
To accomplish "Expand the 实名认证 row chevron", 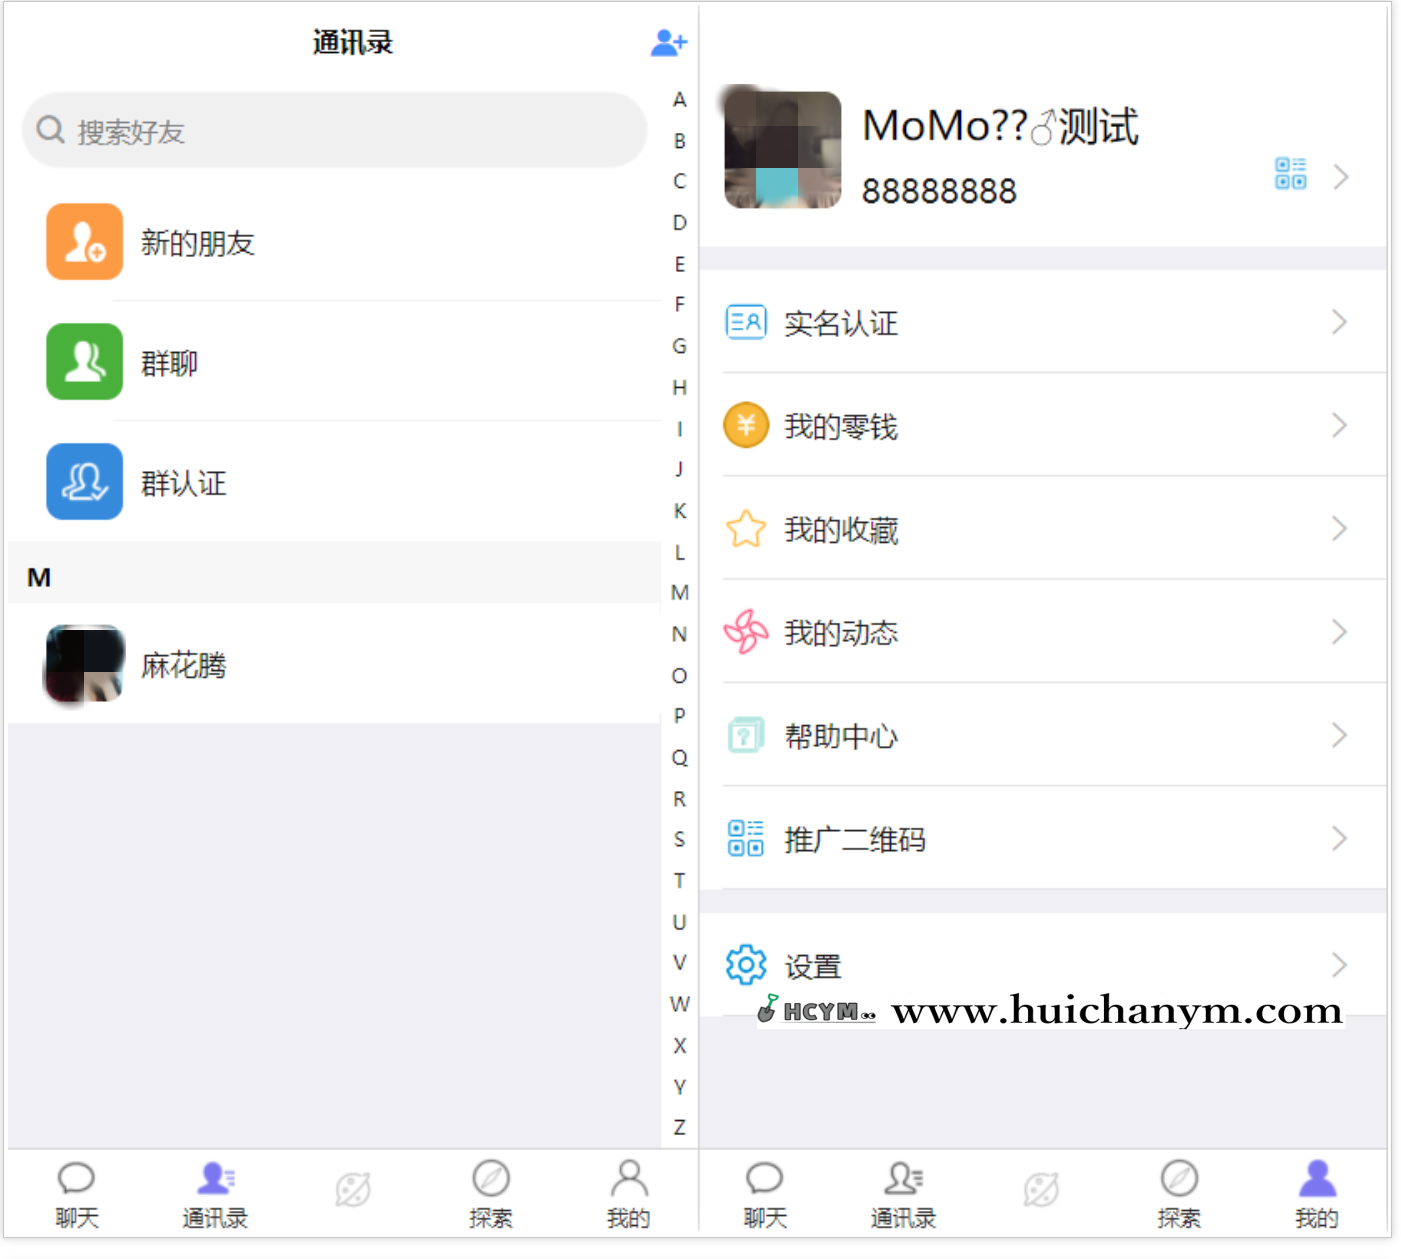I will click(x=1340, y=322).
